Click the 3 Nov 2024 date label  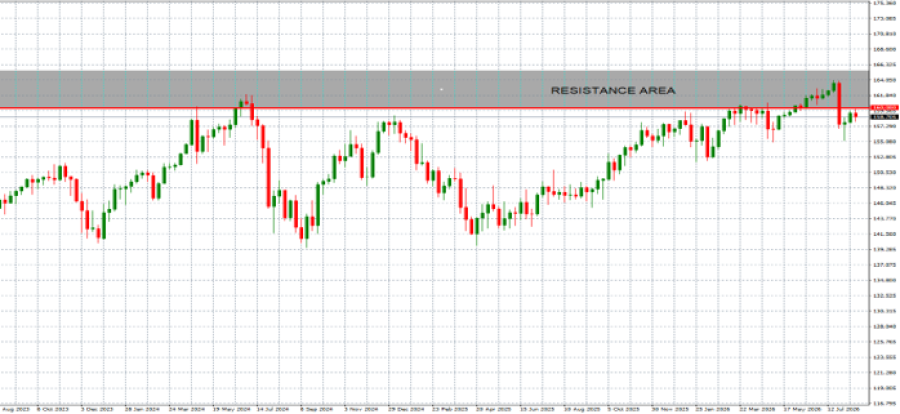362,410
